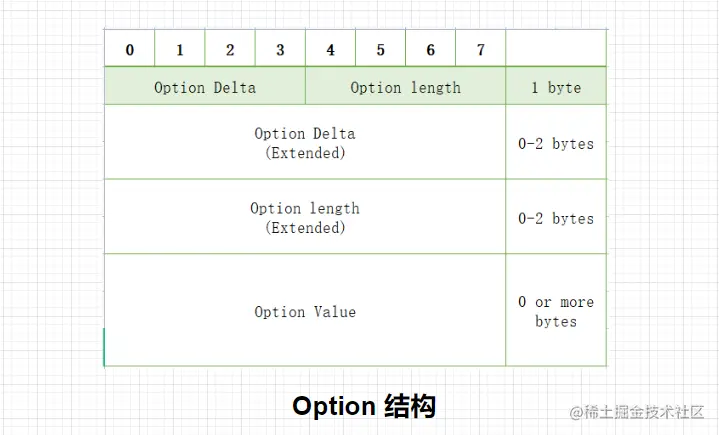The width and height of the screenshot is (719, 435).
Task: Select the bit 7 header cell
Action: (481, 48)
